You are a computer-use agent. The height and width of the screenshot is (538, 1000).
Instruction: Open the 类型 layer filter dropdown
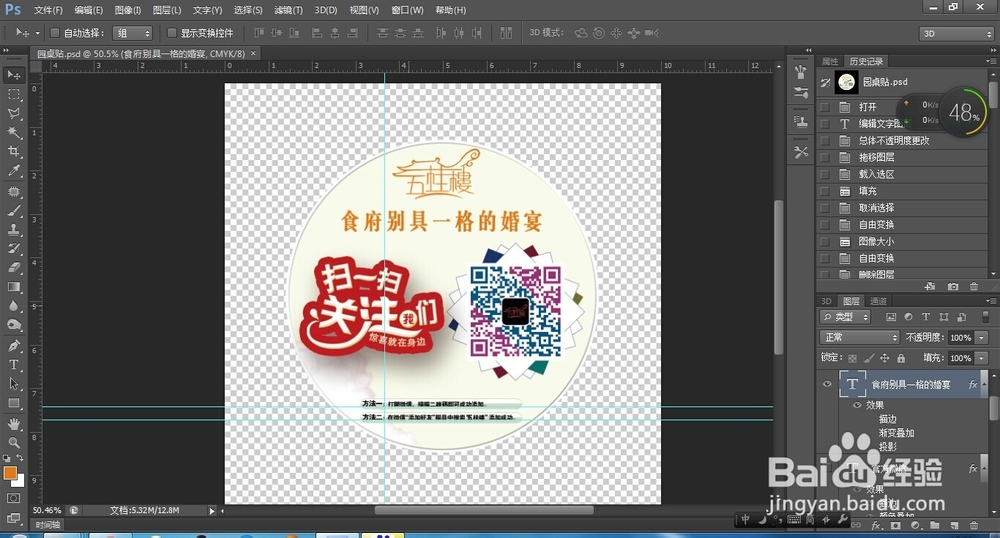(845, 317)
